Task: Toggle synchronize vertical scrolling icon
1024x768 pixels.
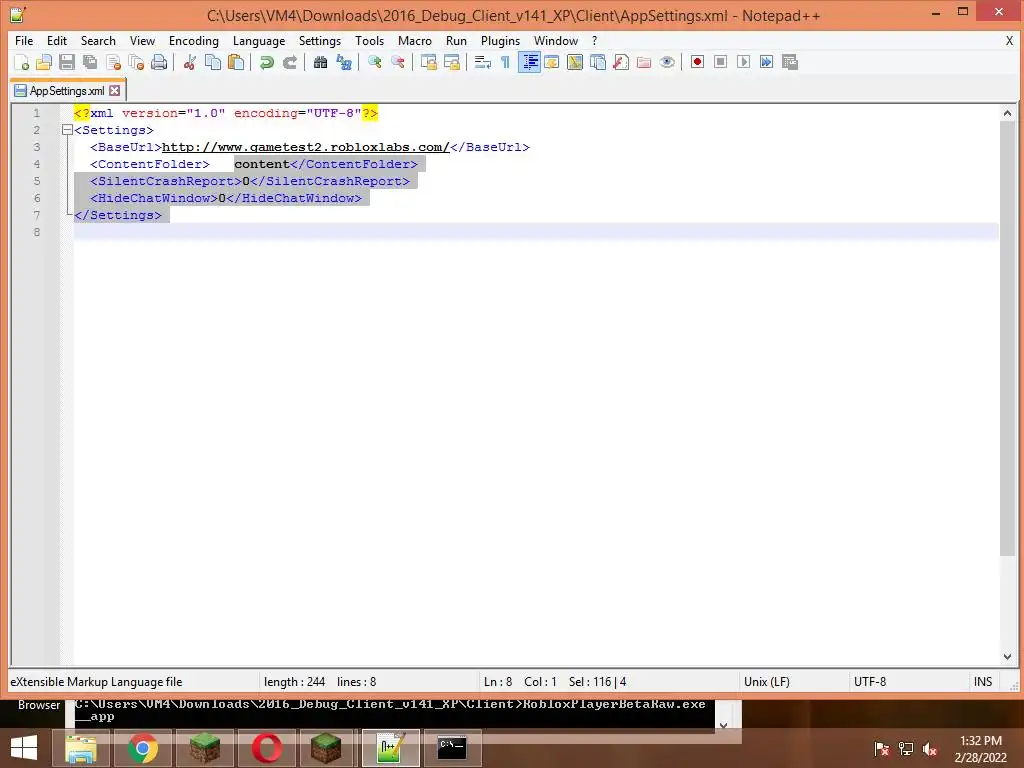Action: pos(428,62)
